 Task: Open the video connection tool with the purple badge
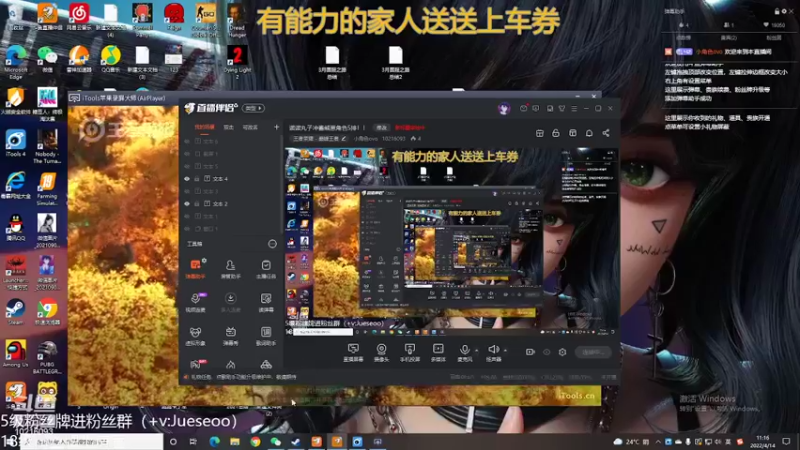click(x=195, y=302)
